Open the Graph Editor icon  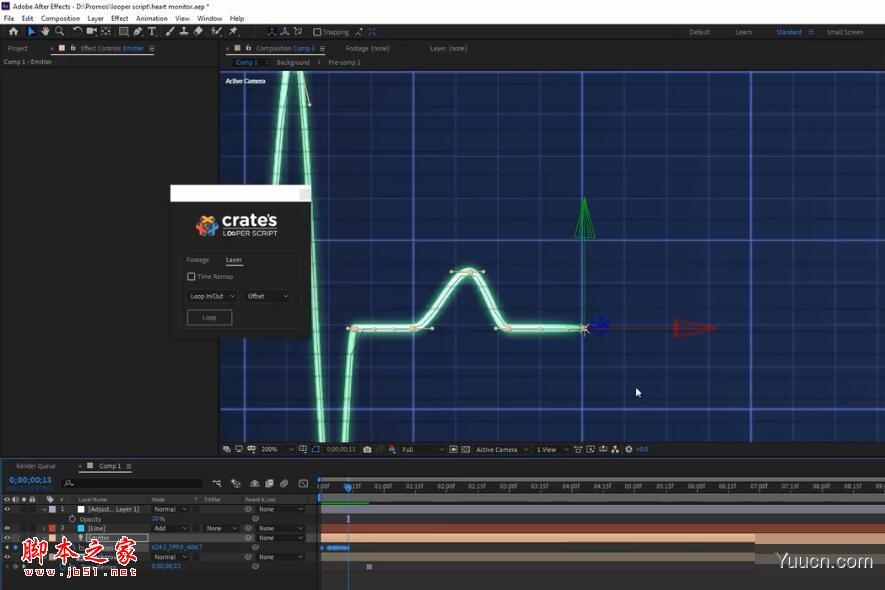(303, 483)
